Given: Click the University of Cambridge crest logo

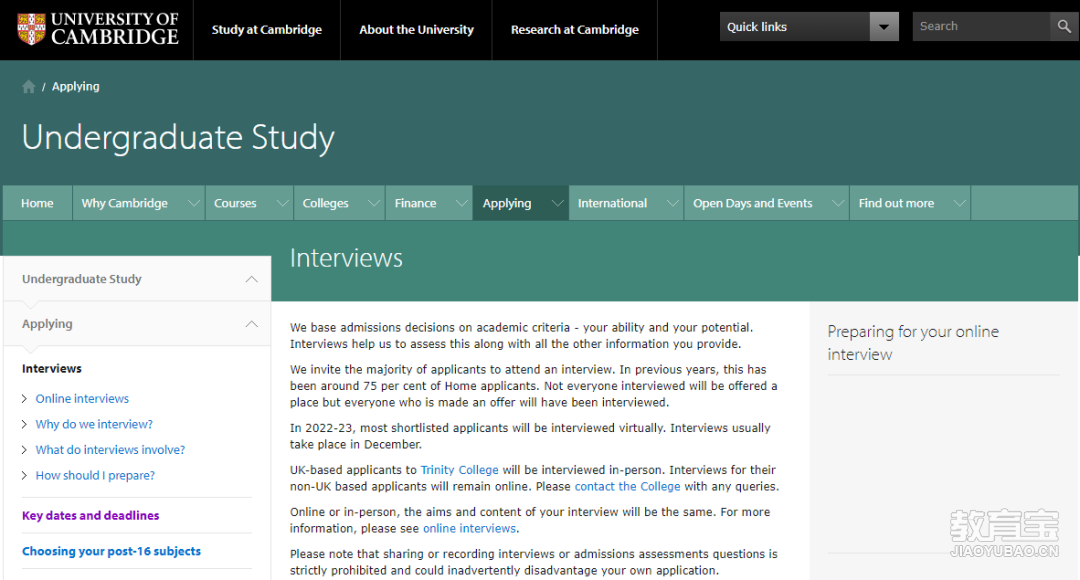Looking at the screenshot, I should 31,28.
